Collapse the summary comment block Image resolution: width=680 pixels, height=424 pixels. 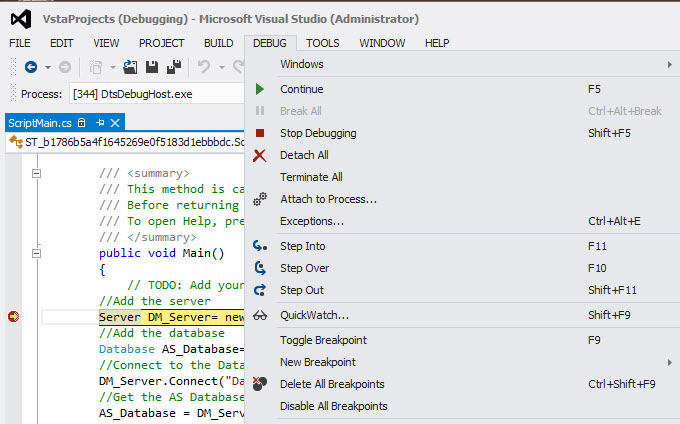point(37,173)
